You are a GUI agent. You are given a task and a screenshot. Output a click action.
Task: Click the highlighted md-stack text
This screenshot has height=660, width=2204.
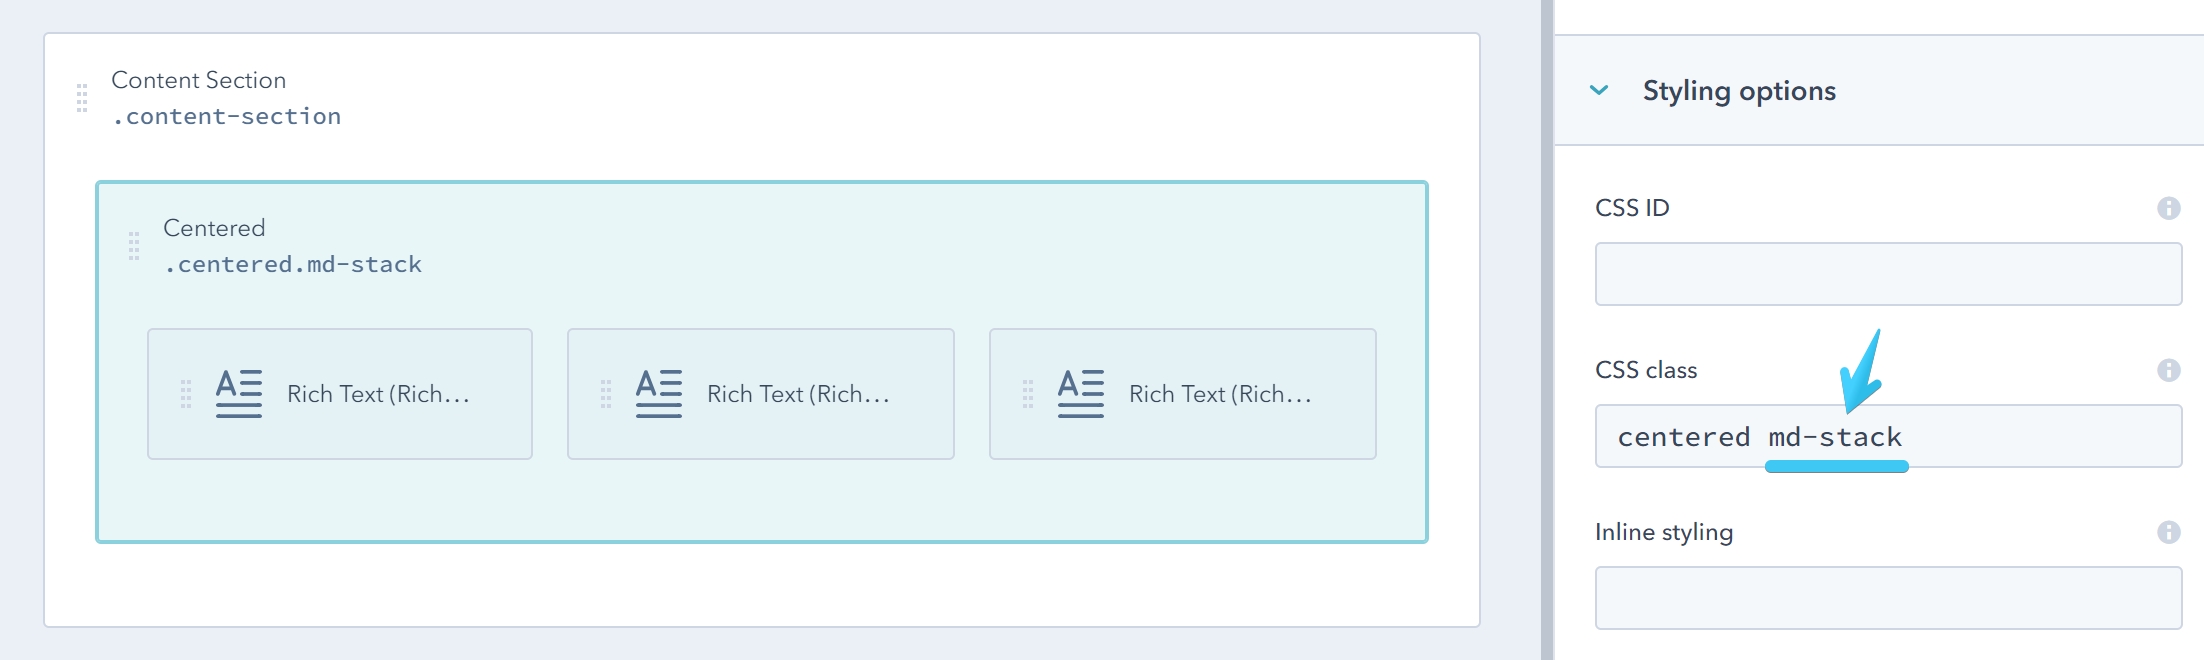click(1836, 436)
